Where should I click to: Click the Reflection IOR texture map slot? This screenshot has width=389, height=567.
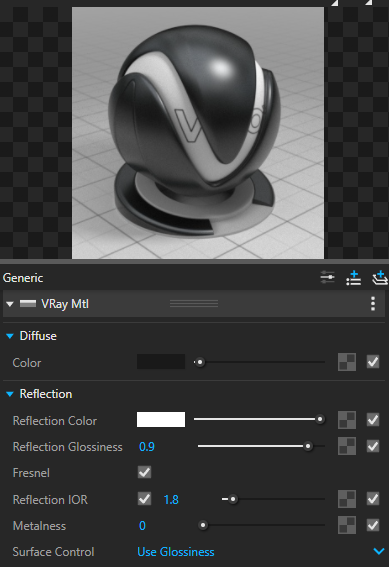[x=347, y=499]
